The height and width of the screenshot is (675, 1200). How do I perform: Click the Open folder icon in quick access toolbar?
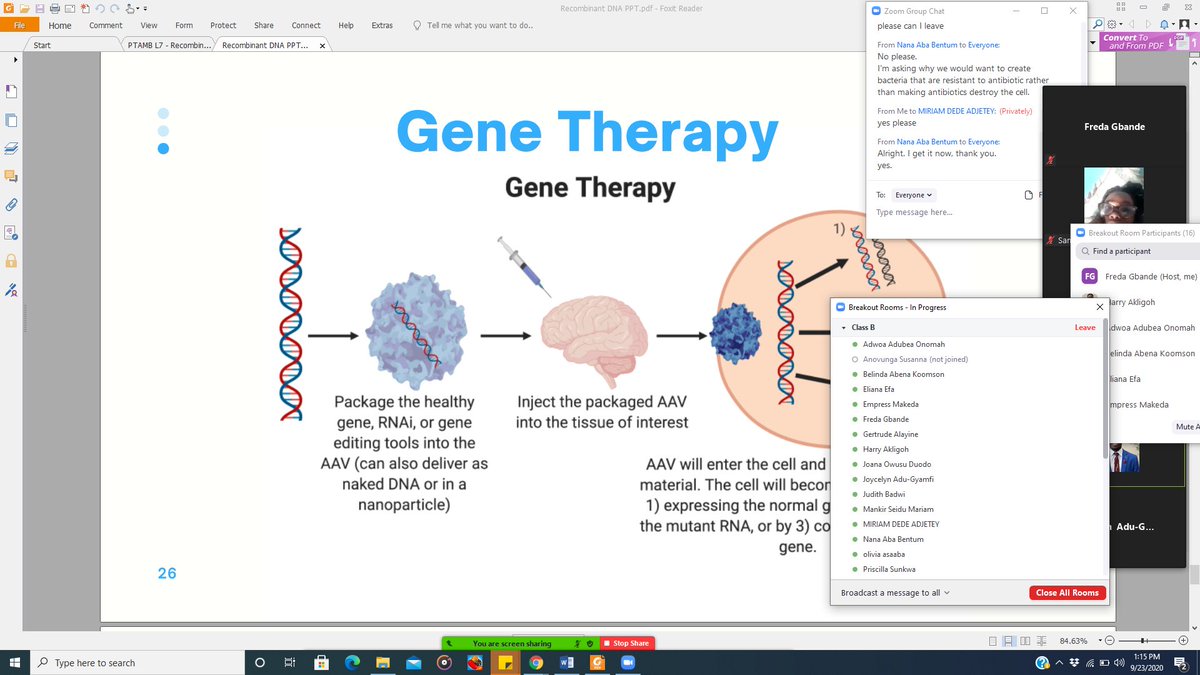click(25, 8)
